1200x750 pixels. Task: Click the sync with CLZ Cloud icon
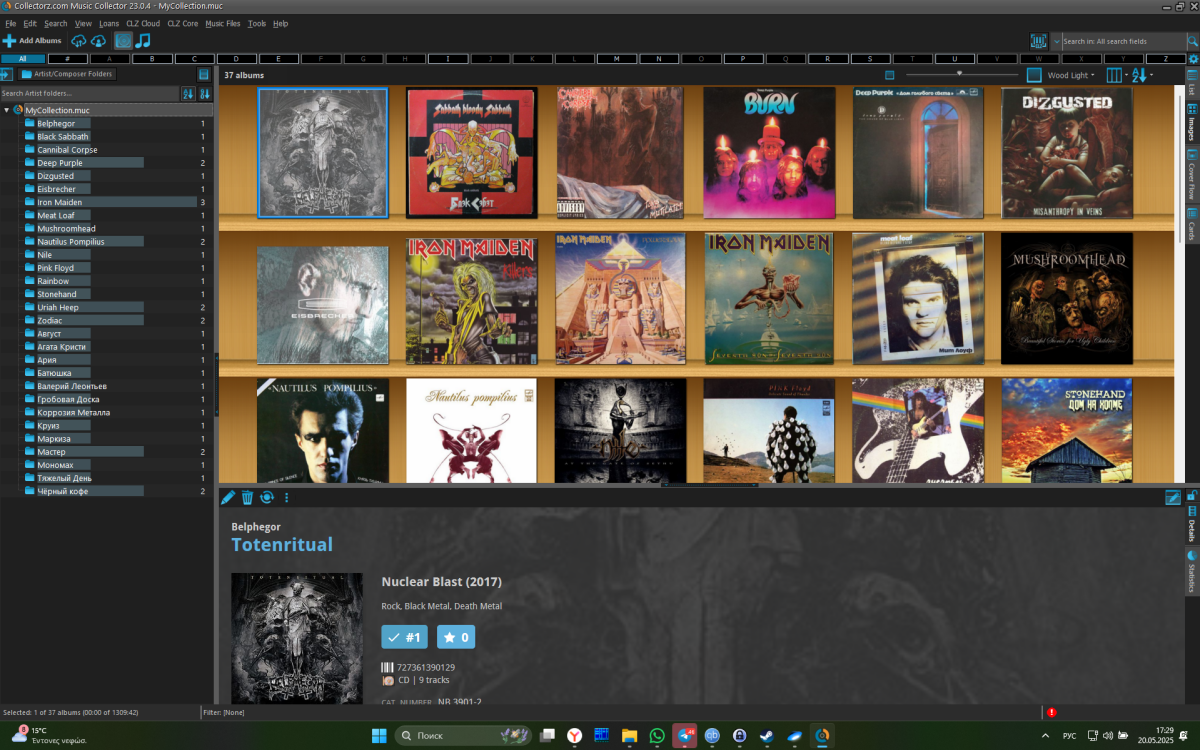click(79, 41)
